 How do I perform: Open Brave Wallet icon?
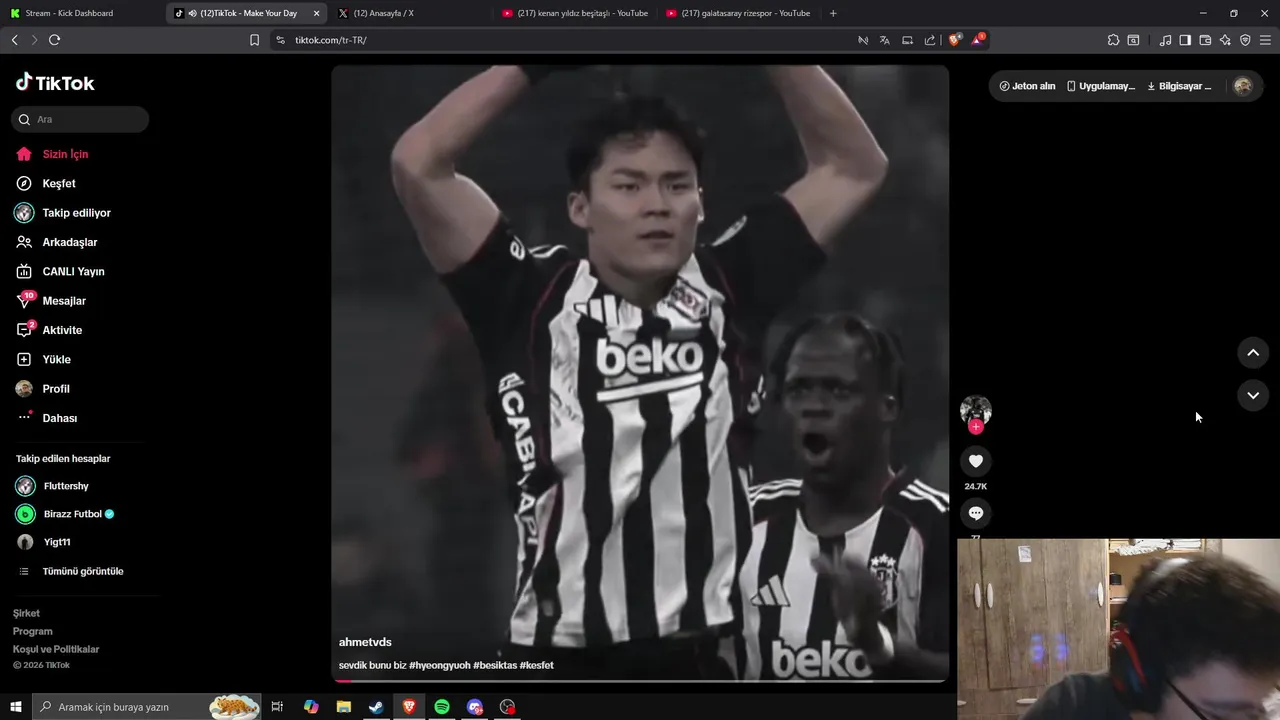click(x=1205, y=40)
